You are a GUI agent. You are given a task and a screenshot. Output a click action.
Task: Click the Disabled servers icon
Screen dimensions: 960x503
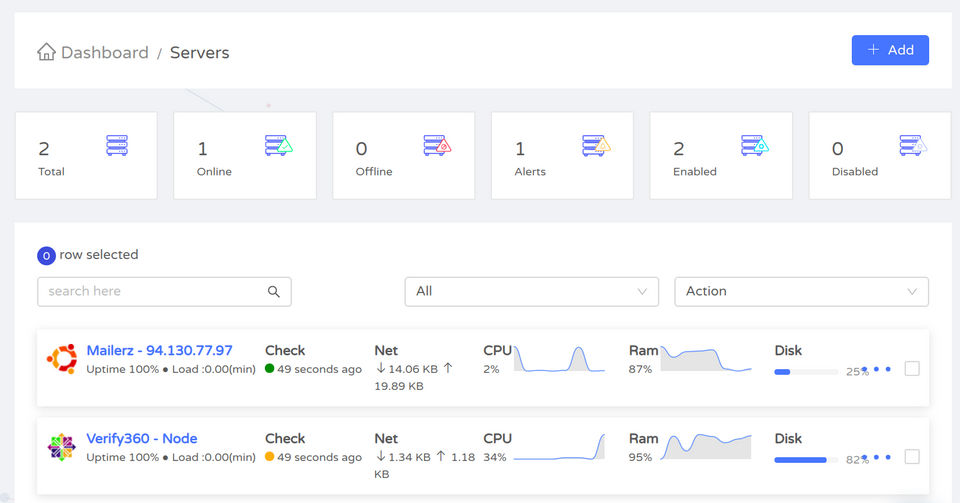tap(913, 146)
